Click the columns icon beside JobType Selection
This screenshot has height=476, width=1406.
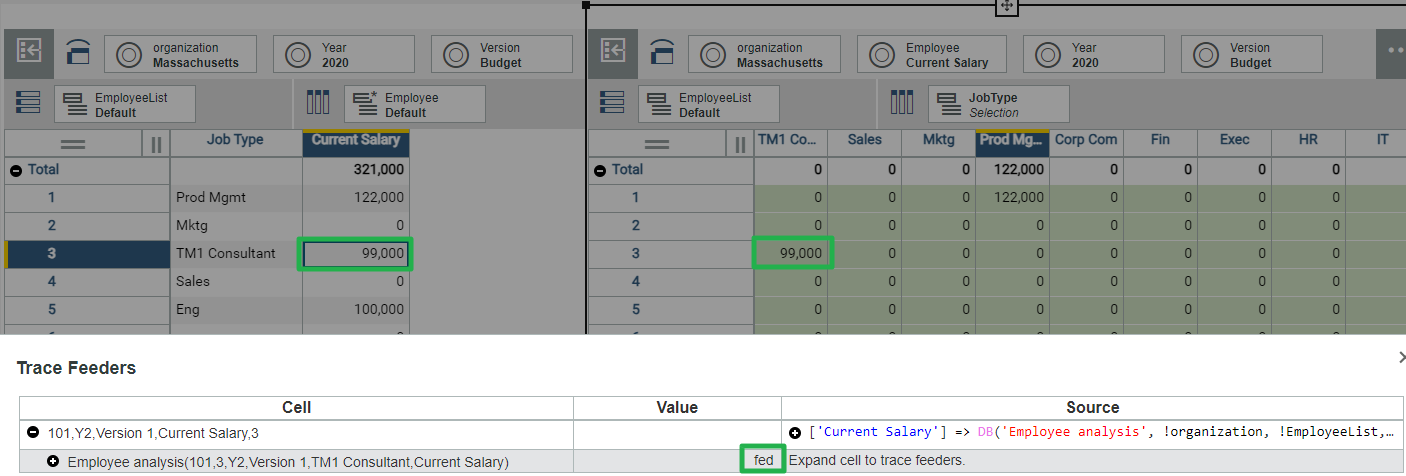902,104
